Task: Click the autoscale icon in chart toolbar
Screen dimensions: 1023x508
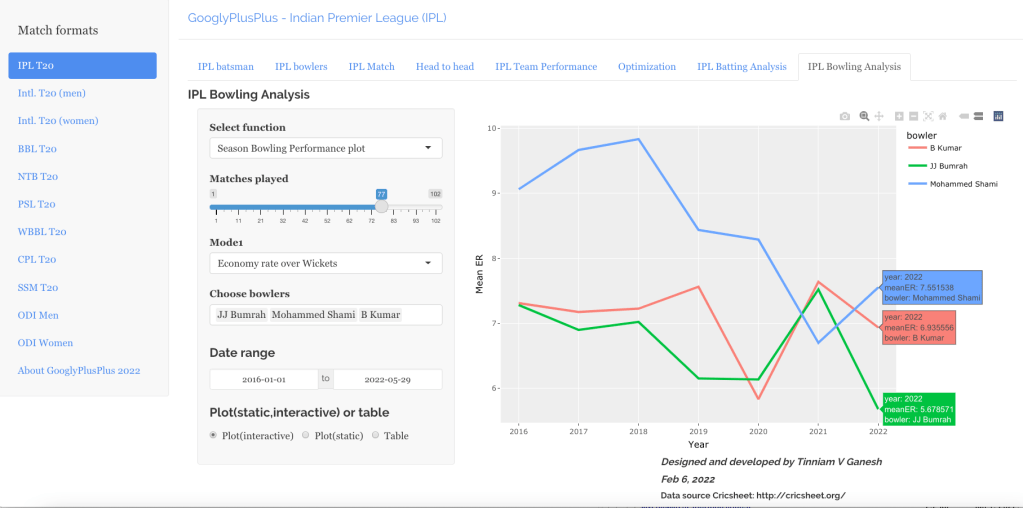Action: (x=928, y=116)
